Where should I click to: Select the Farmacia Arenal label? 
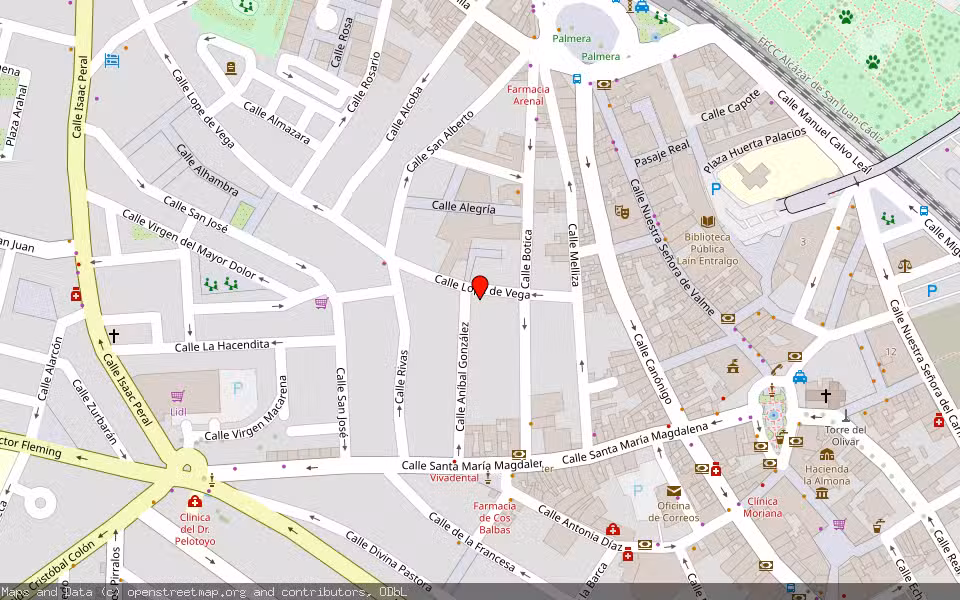click(528, 95)
